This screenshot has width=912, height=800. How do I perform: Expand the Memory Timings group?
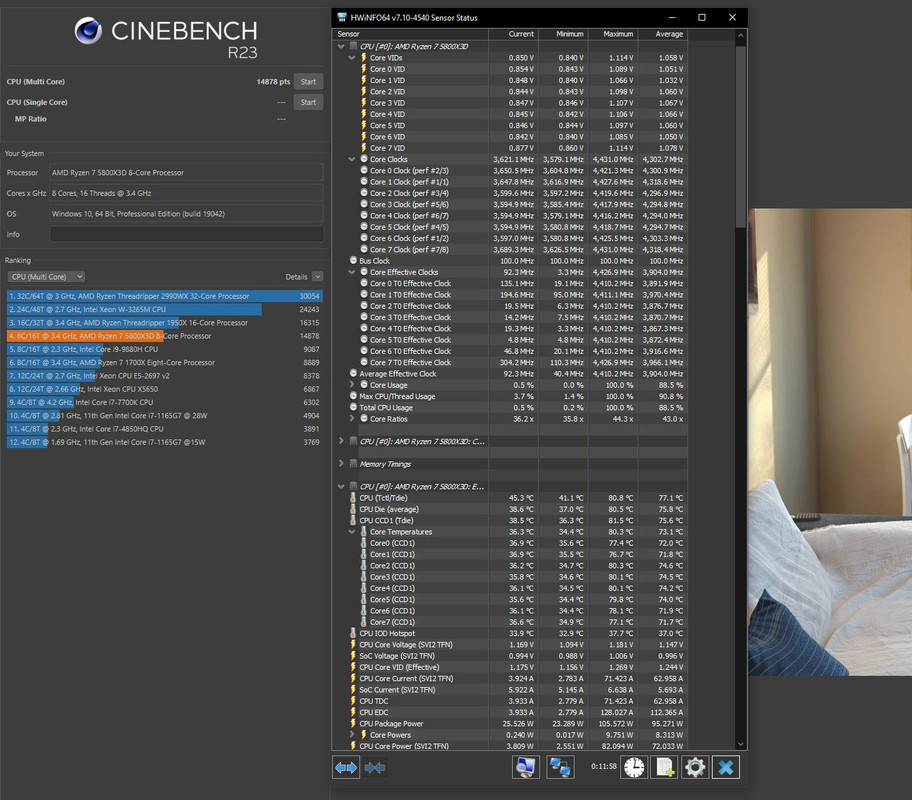click(341, 464)
